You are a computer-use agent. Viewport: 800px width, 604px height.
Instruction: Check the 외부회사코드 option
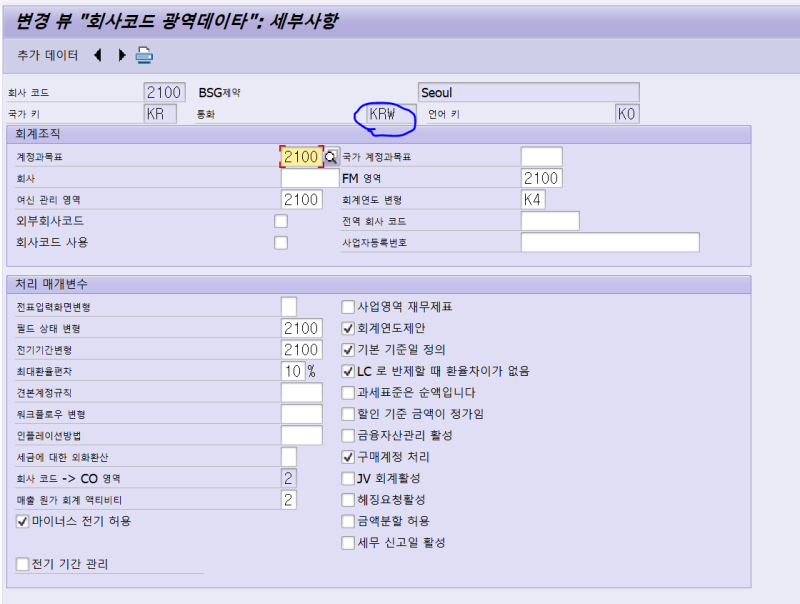pyautogui.click(x=281, y=220)
